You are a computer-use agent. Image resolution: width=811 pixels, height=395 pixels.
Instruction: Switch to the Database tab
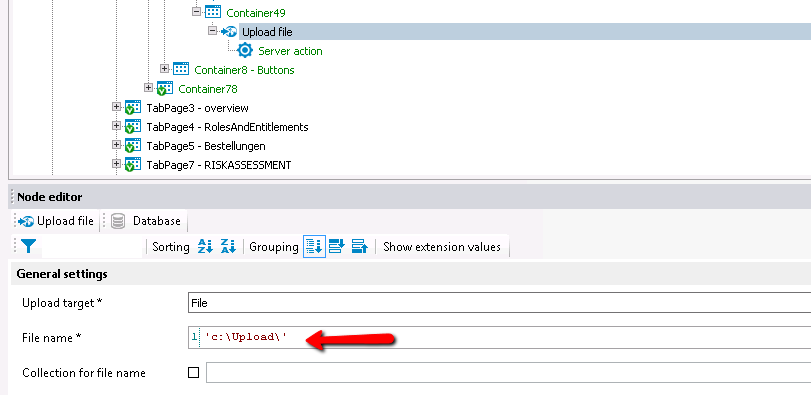click(147, 221)
